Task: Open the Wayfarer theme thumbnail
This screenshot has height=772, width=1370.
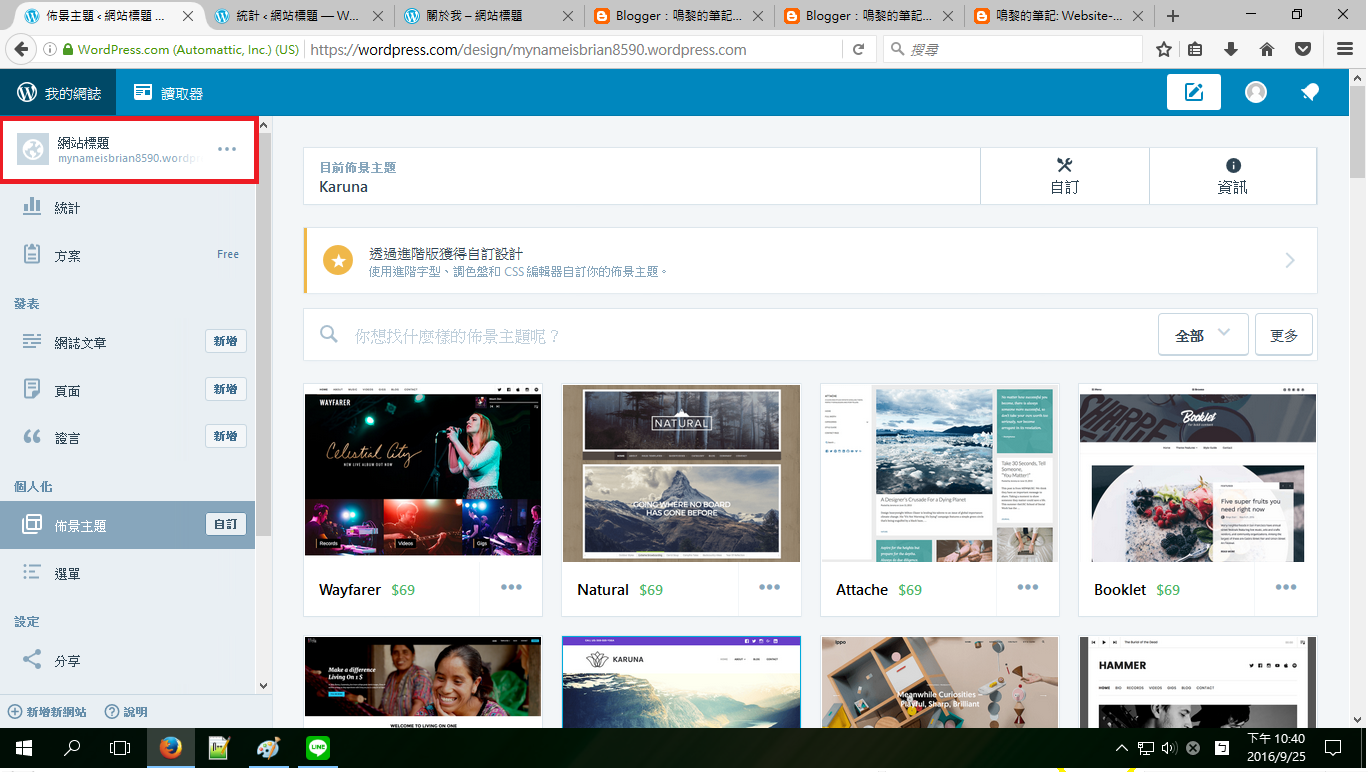Action: click(x=422, y=473)
